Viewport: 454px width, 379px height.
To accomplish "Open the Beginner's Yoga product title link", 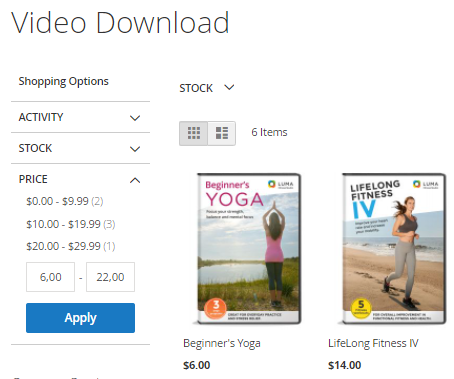I will coord(222,343).
